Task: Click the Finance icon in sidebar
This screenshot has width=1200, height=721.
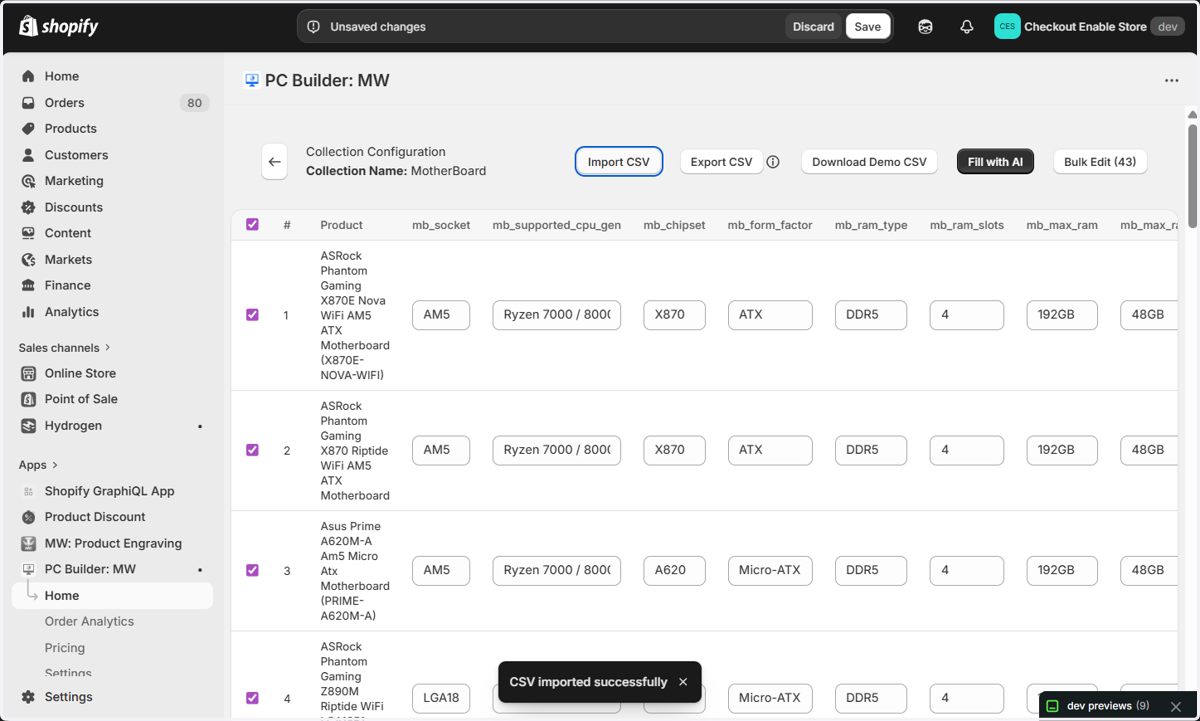Action: pos(28,285)
